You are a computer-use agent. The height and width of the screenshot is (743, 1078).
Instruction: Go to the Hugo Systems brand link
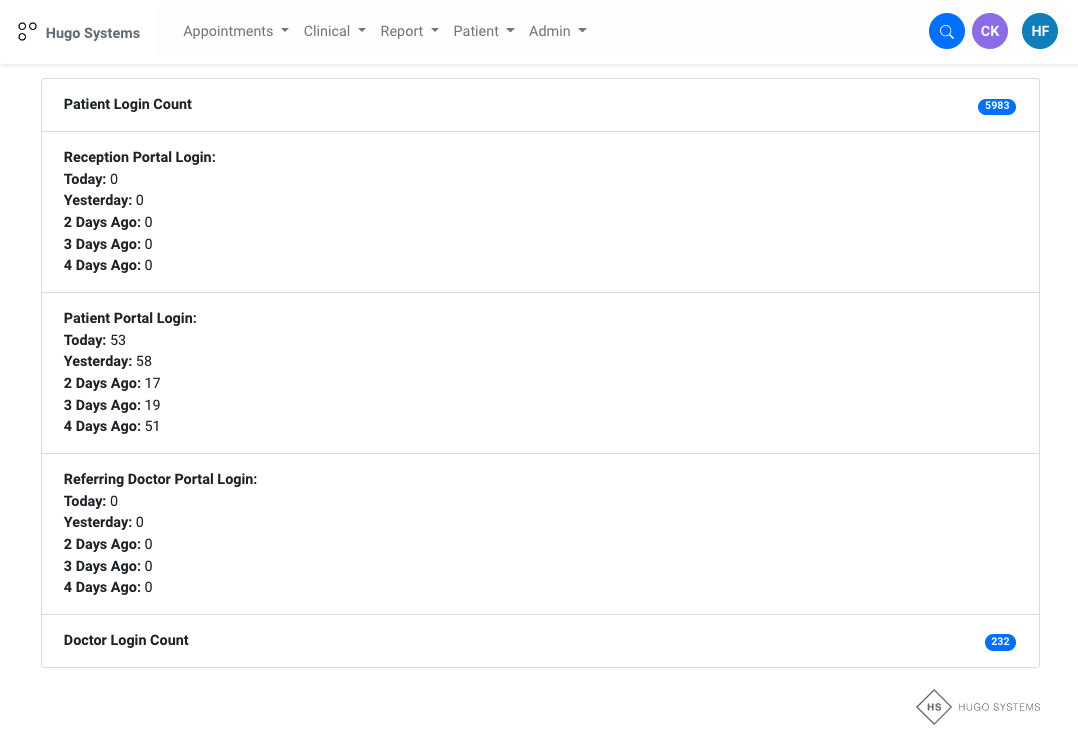(93, 33)
